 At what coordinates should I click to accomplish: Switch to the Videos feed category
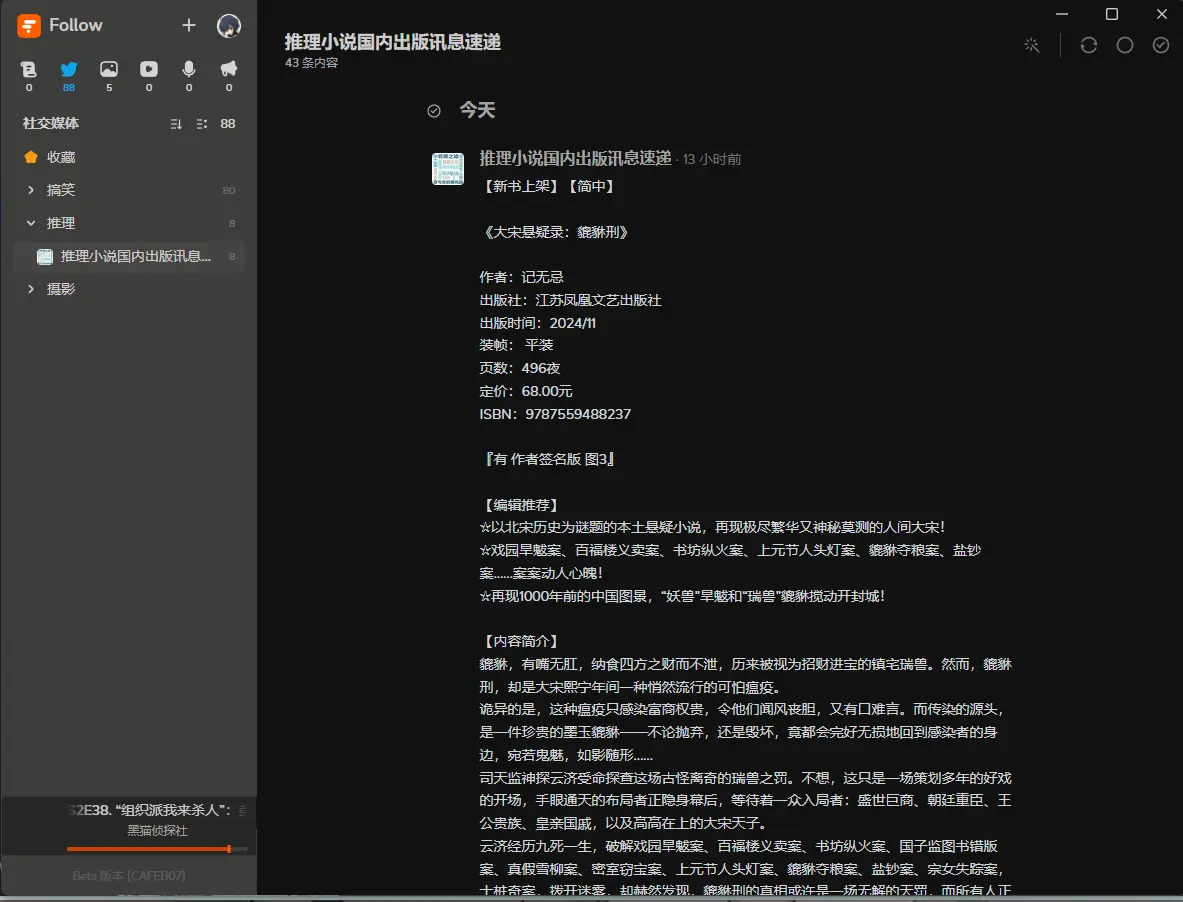[149, 69]
